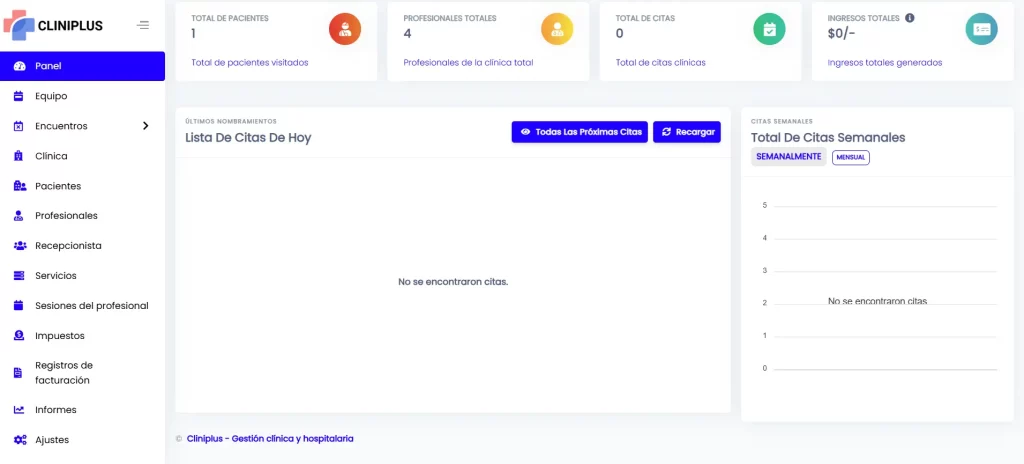The height and width of the screenshot is (464, 1024).
Task: Click the yellow Profesionales Totales icon
Action: (x=557, y=29)
